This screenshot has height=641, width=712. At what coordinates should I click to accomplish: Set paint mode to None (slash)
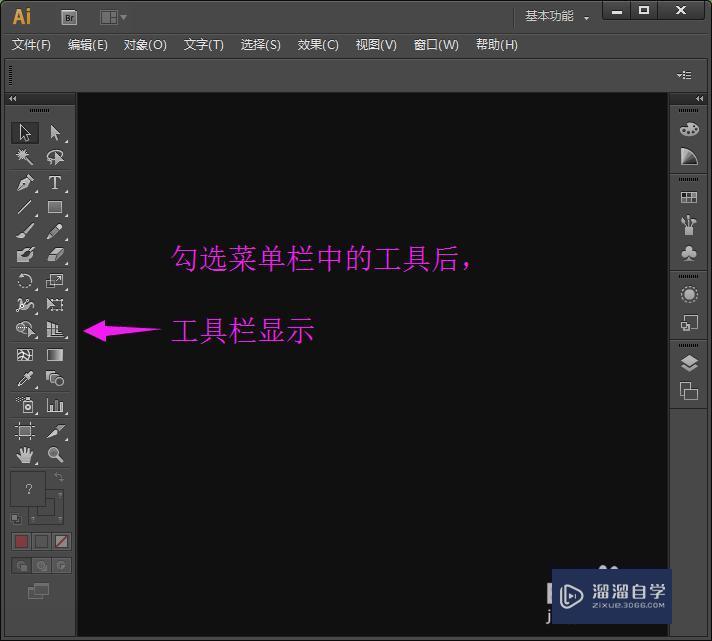click(61, 541)
